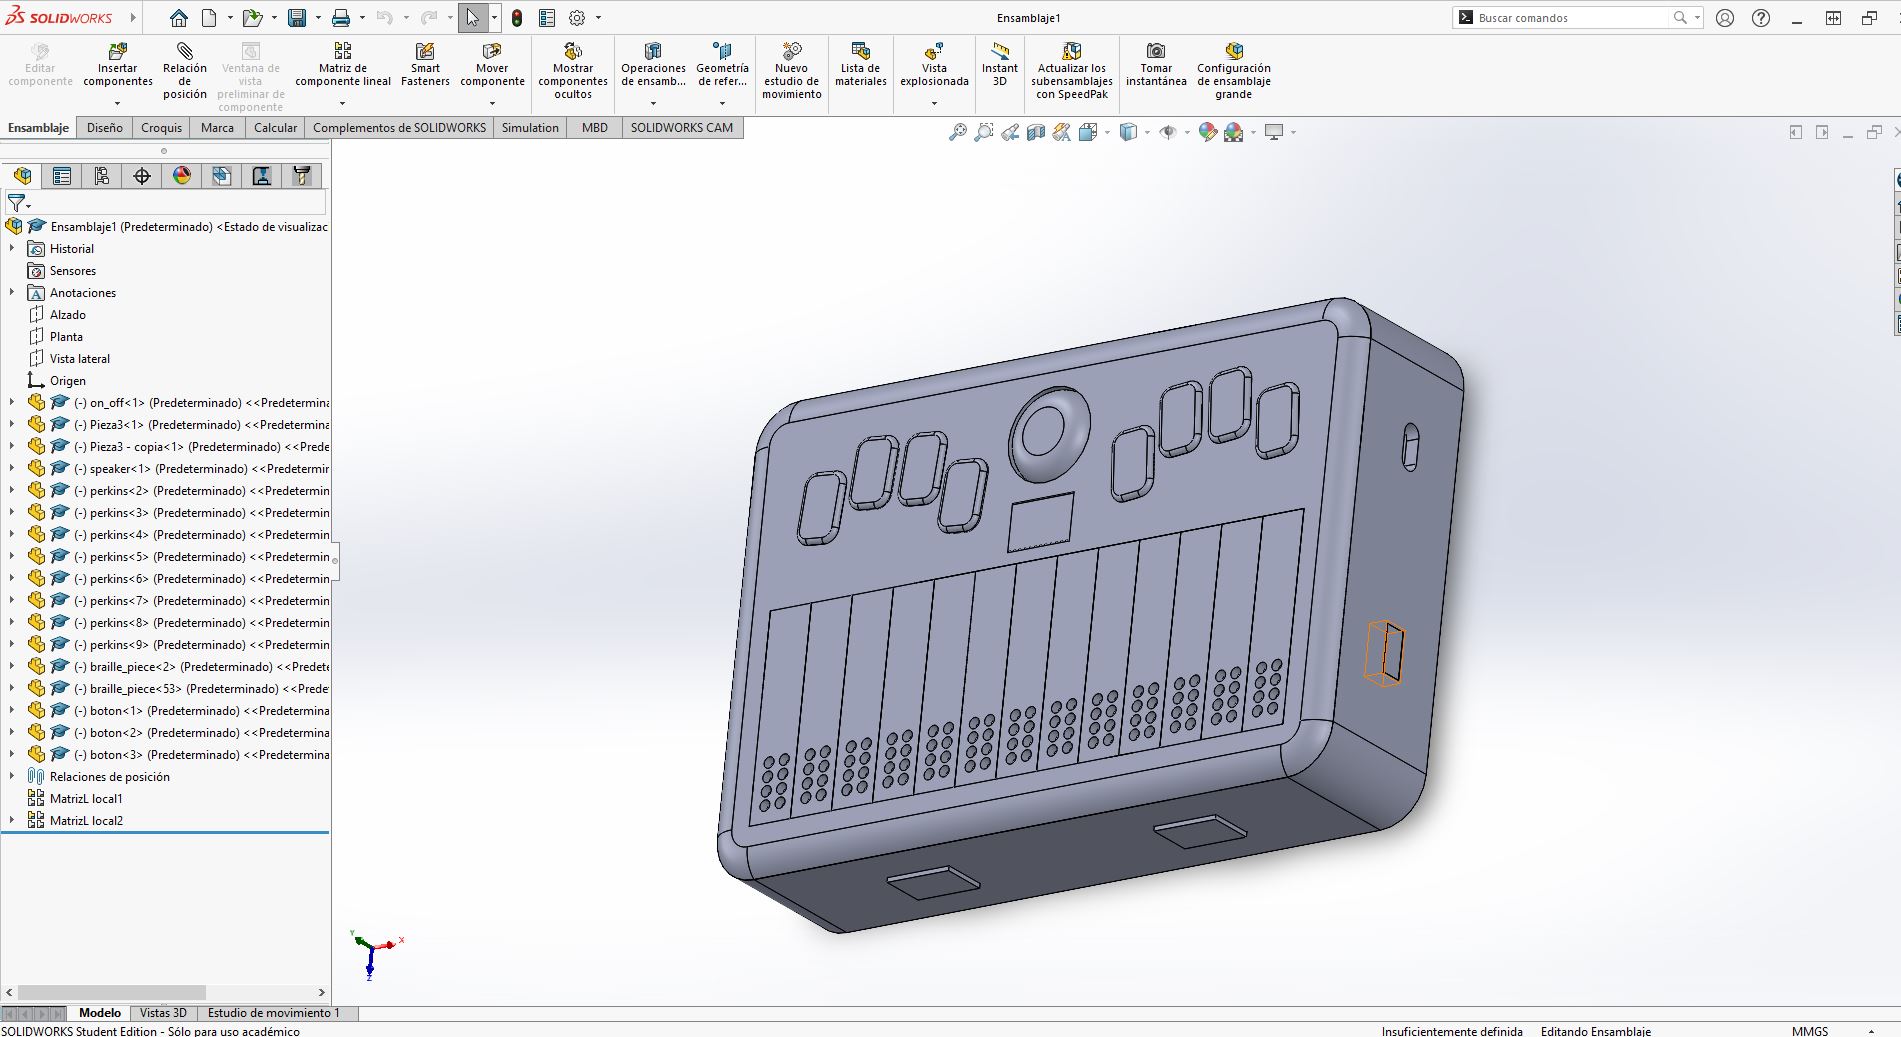Save the assembly with the Save icon
1901x1037 pixels.
coord(297,18)
